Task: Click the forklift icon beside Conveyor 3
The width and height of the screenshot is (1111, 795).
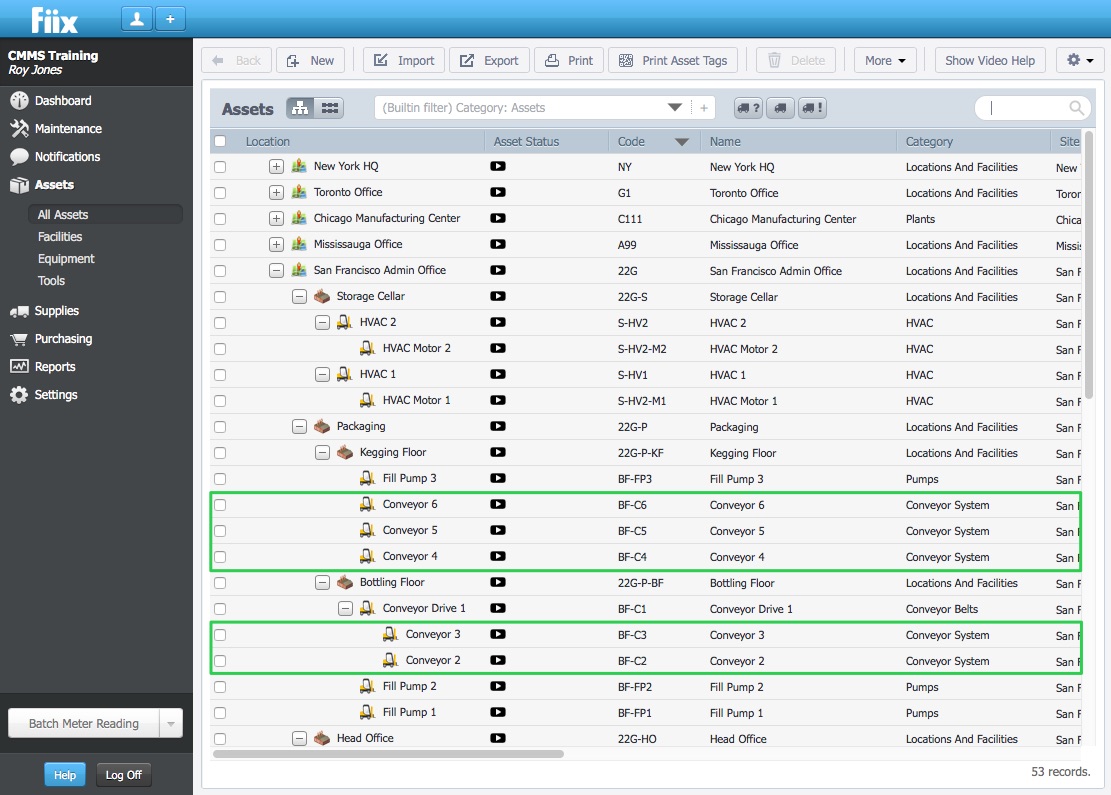Action: coord(390,634)
